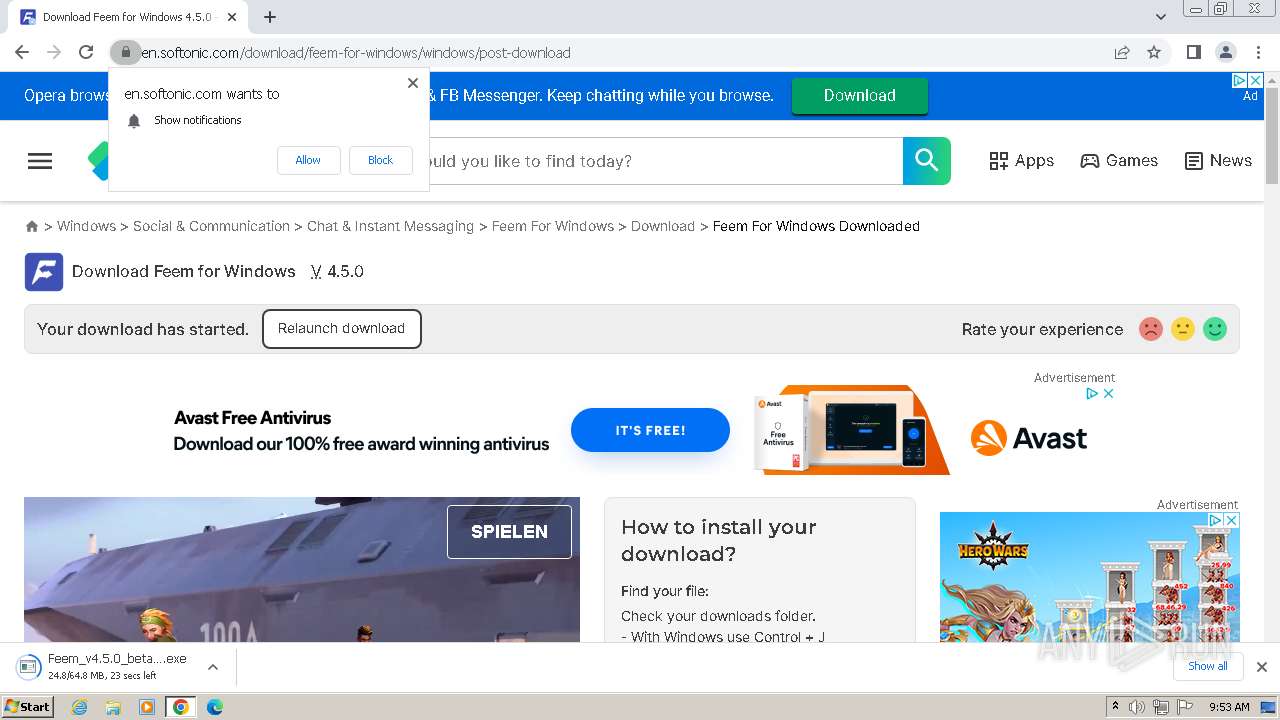Open Social & Communication breadcrumb link
The width and height of the screenshot is (1280, 720).
tap(211, 226)
